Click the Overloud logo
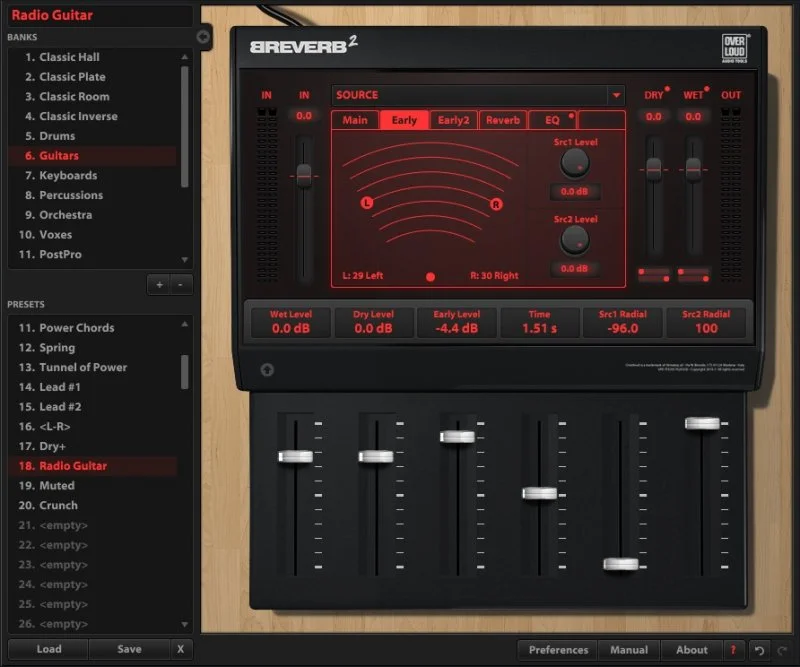The height and width of the screenshot is (667, 800). point(734,48)
